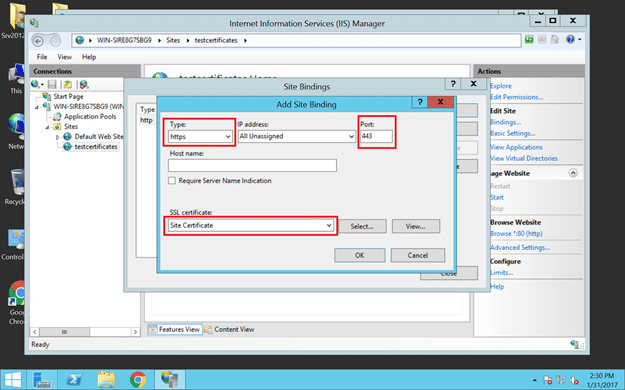Viewport: 625px width, 390px height.
Task: Open the View menu
Action: (64, 57)
